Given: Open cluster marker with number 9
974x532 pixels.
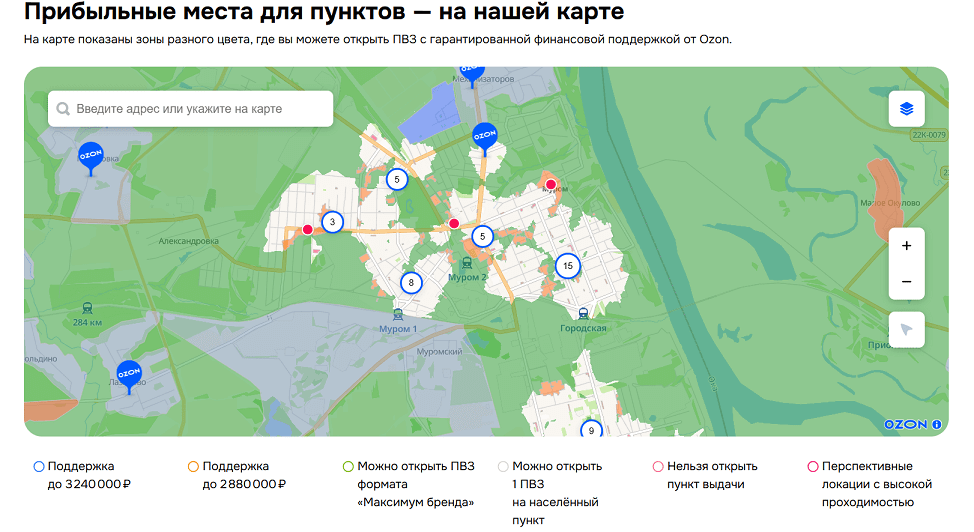Looking at the screenshot, I should (591, 429).
